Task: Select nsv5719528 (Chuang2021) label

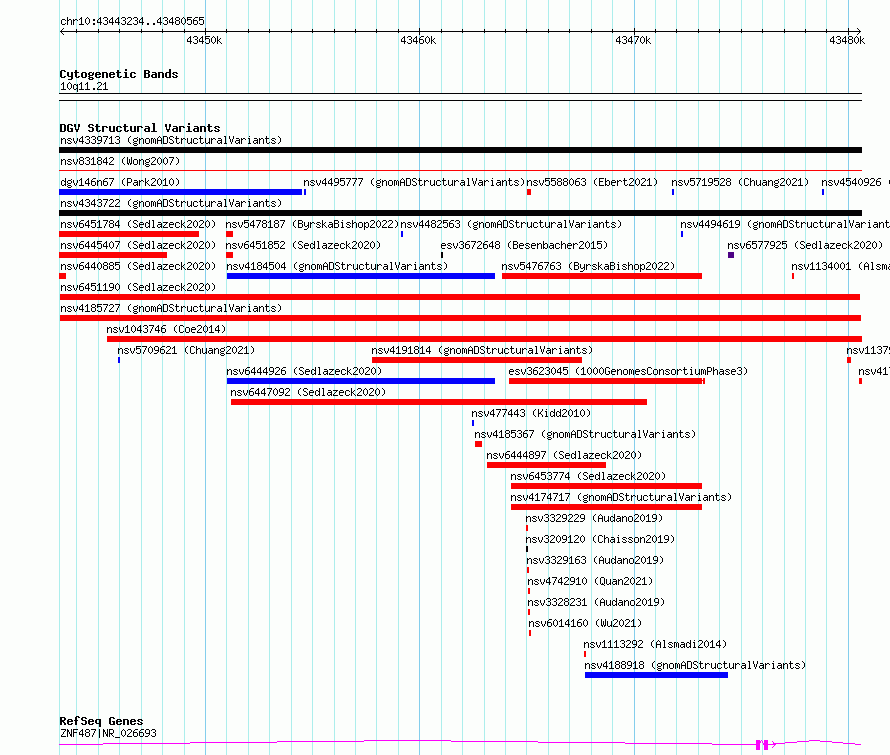Action: [740, 182]
